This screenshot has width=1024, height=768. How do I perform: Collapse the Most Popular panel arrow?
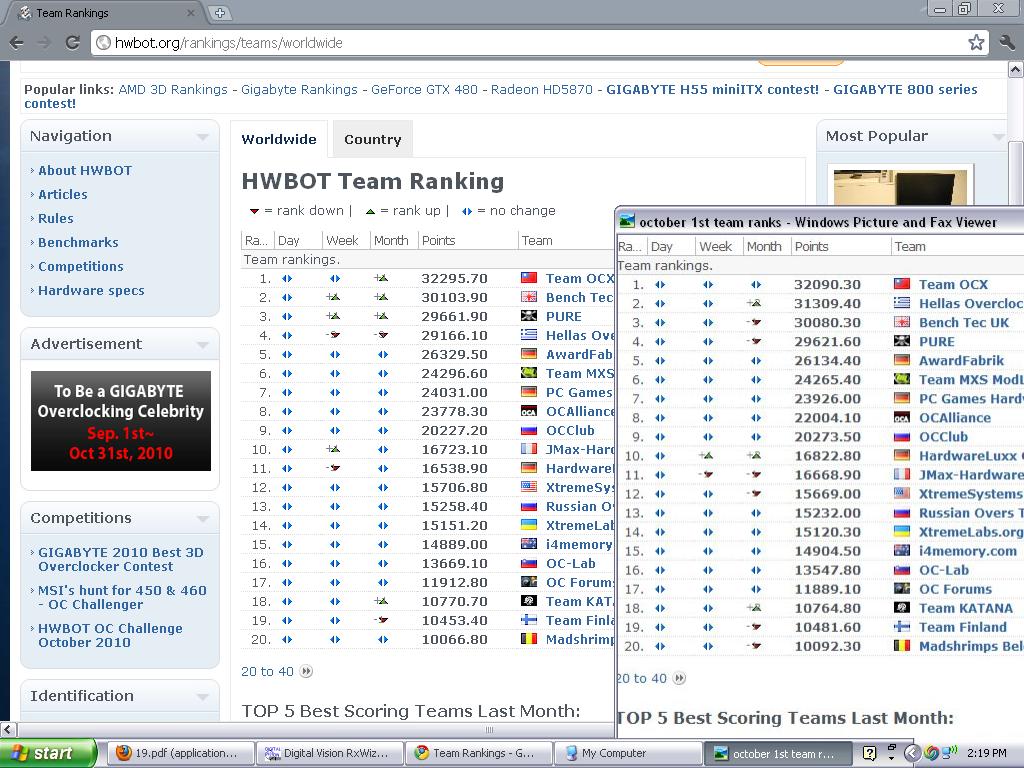pos(997,137)
